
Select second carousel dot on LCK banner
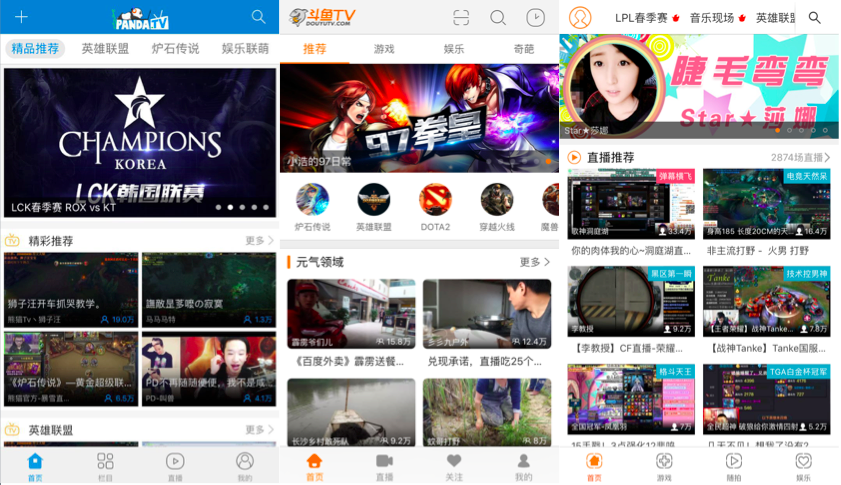point(230,207)
